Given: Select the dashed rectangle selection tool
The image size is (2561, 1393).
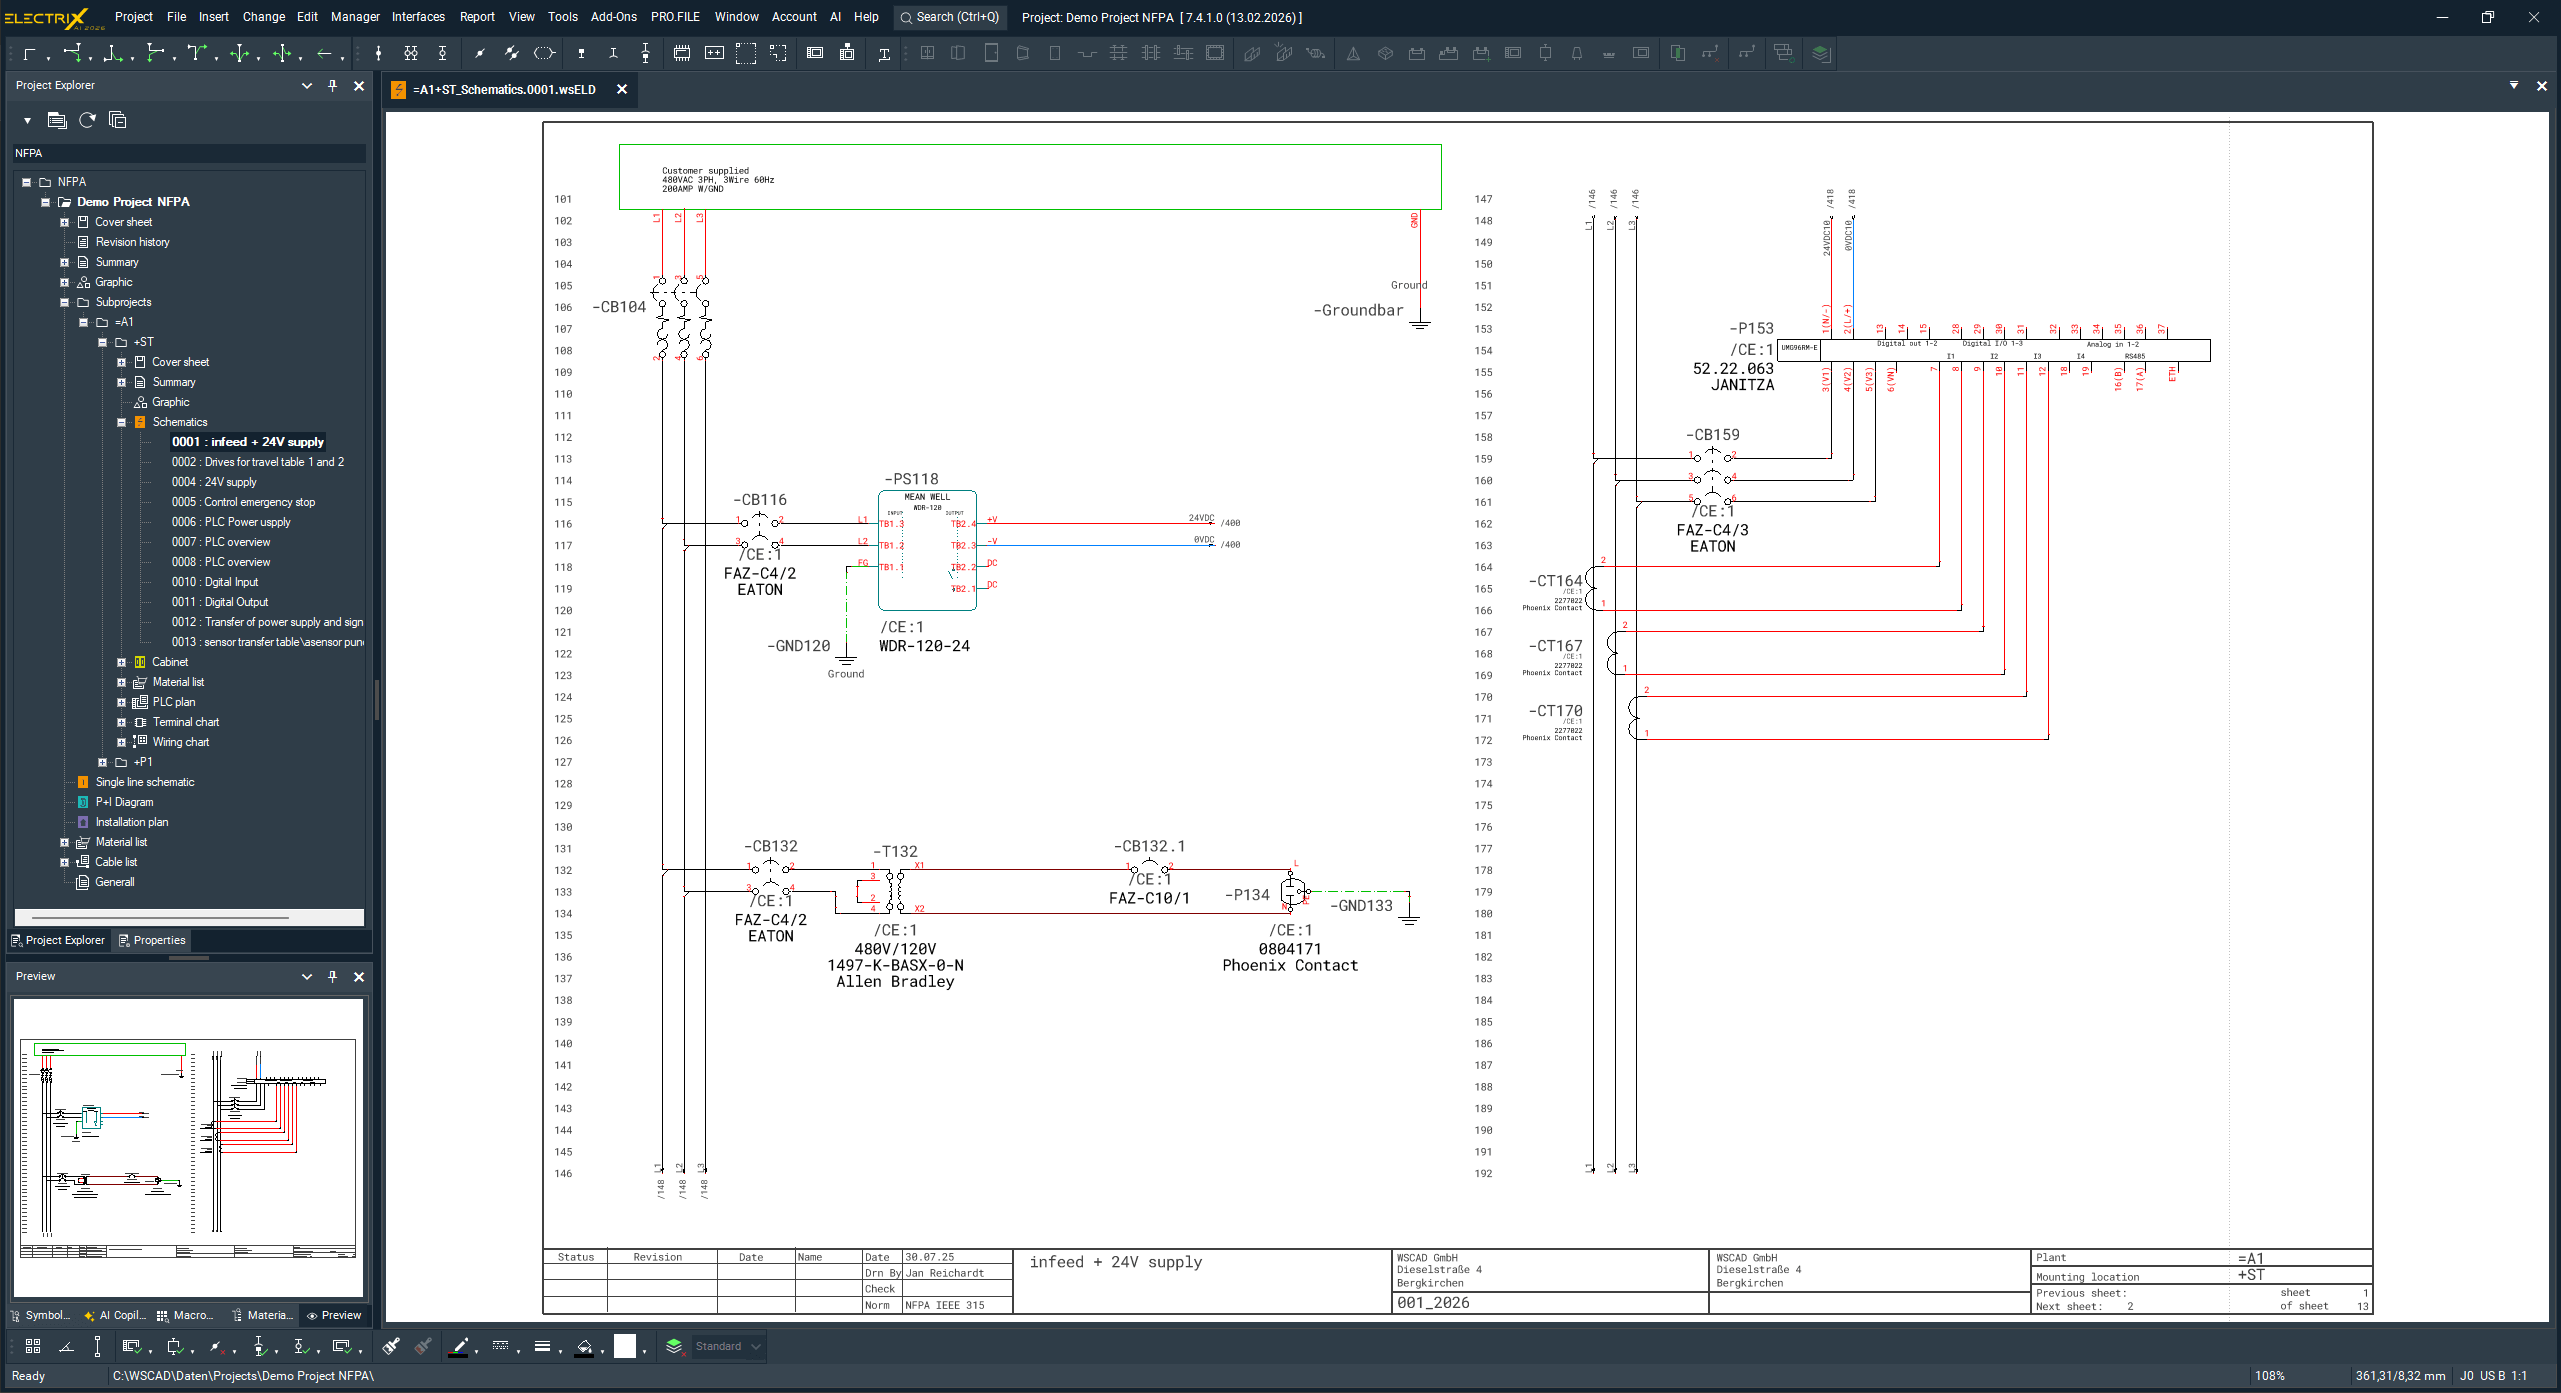Looking at the screenshot, I should coord(746,54).
